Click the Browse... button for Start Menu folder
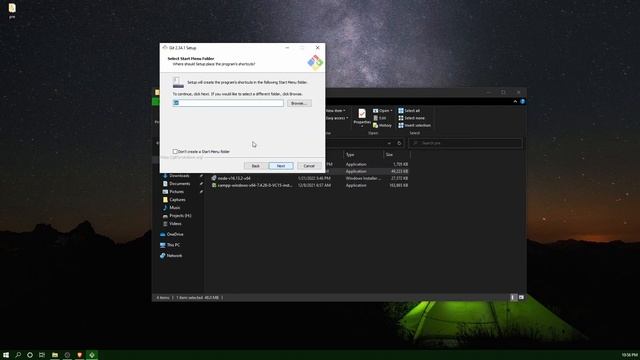The image size is (640, 360). pos(299,103)
